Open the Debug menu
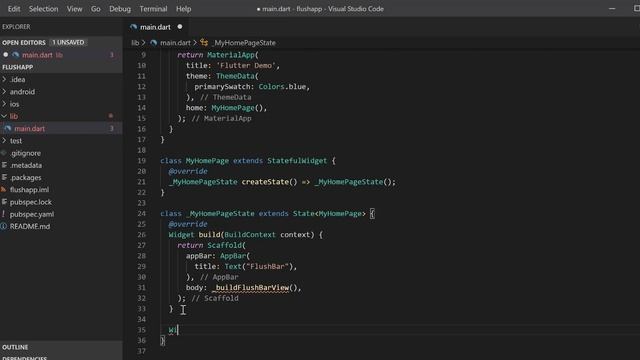Viewport: 640px width, 360px height. [120, 9]
